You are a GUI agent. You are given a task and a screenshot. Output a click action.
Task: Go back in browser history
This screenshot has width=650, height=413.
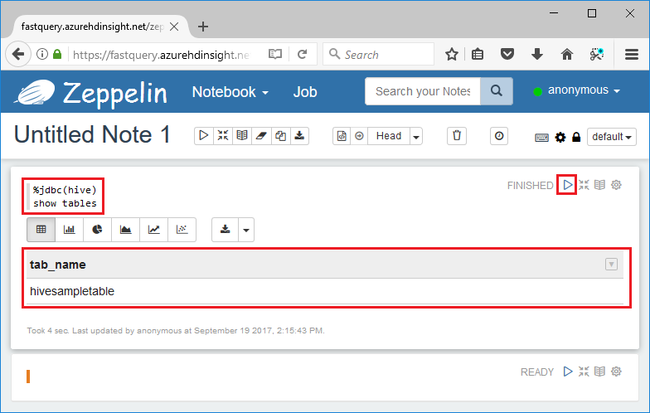pyautogui.click(x=18, y=54)
